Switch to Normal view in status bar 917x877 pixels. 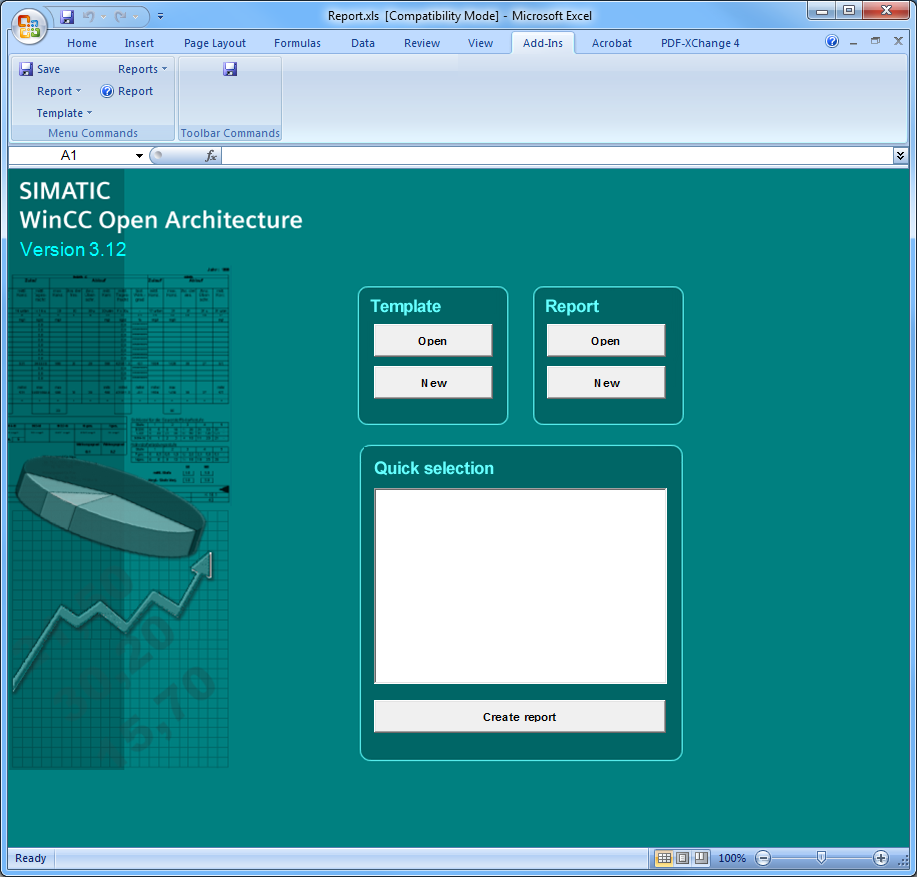coord(664,858)
